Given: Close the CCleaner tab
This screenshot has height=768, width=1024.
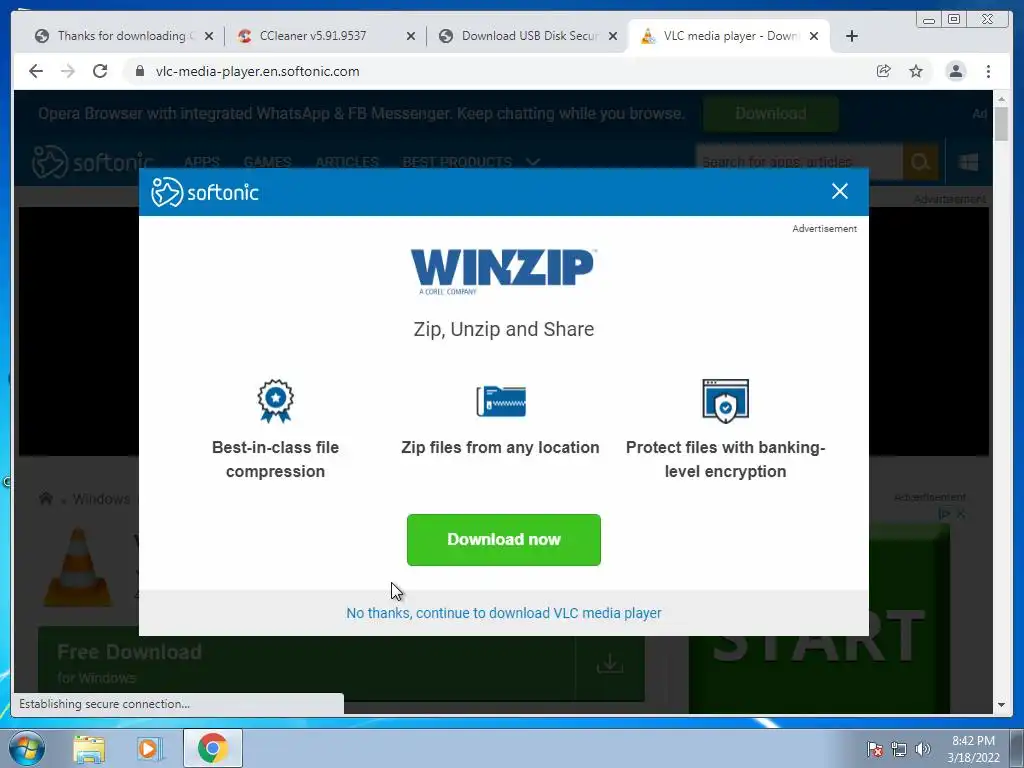Looking at the screenshot, I should pyautogui.click(x=411, y=36).
